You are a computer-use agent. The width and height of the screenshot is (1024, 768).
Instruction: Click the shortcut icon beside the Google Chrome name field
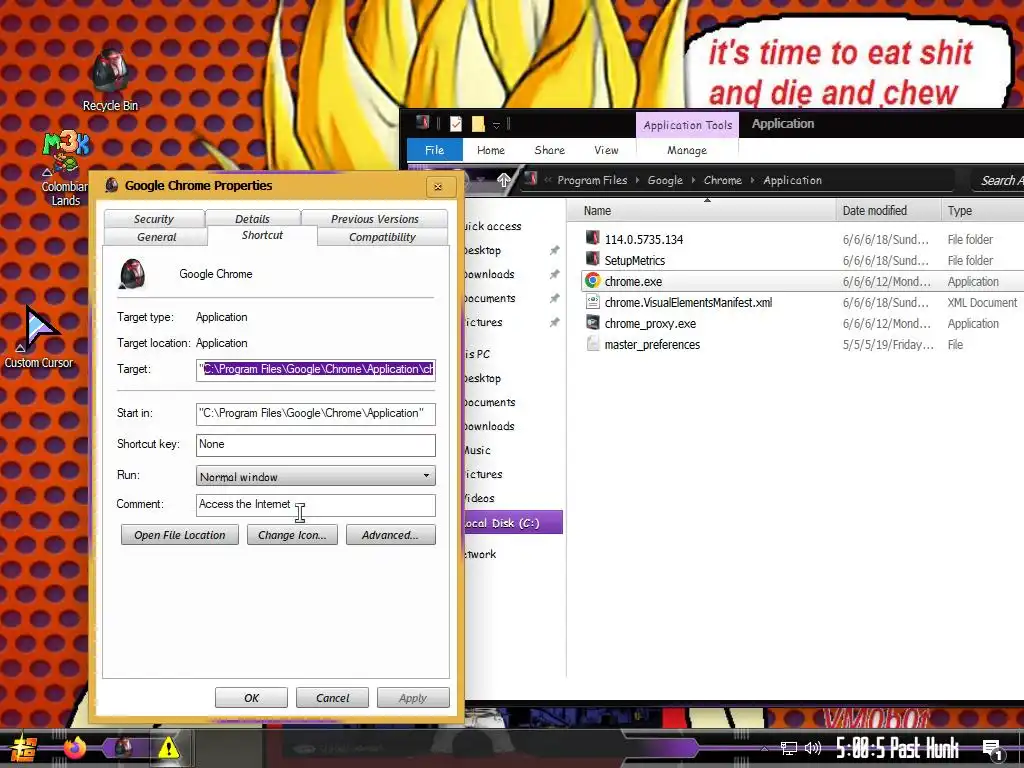point(131,274)
